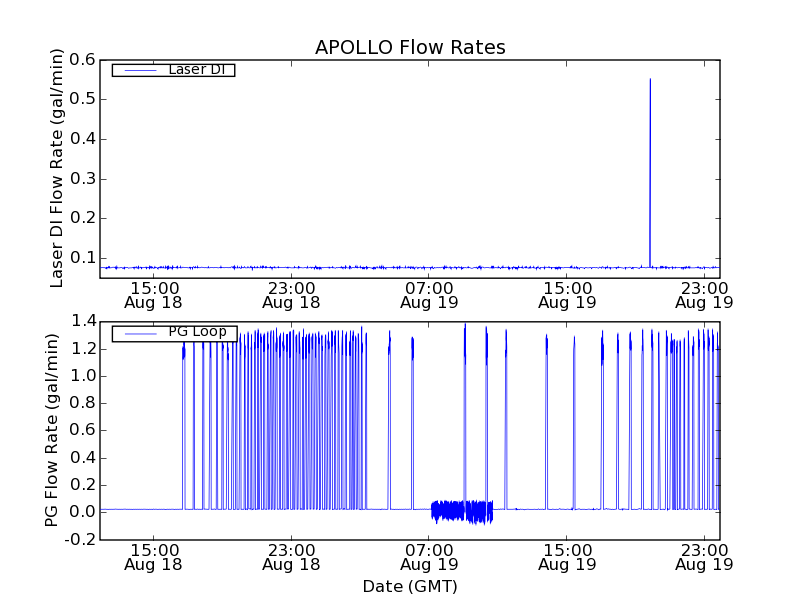The image size is (800, 600).
Task: Click 07:00 Aug 19 tick under top plot
Action: coord(428,294)
